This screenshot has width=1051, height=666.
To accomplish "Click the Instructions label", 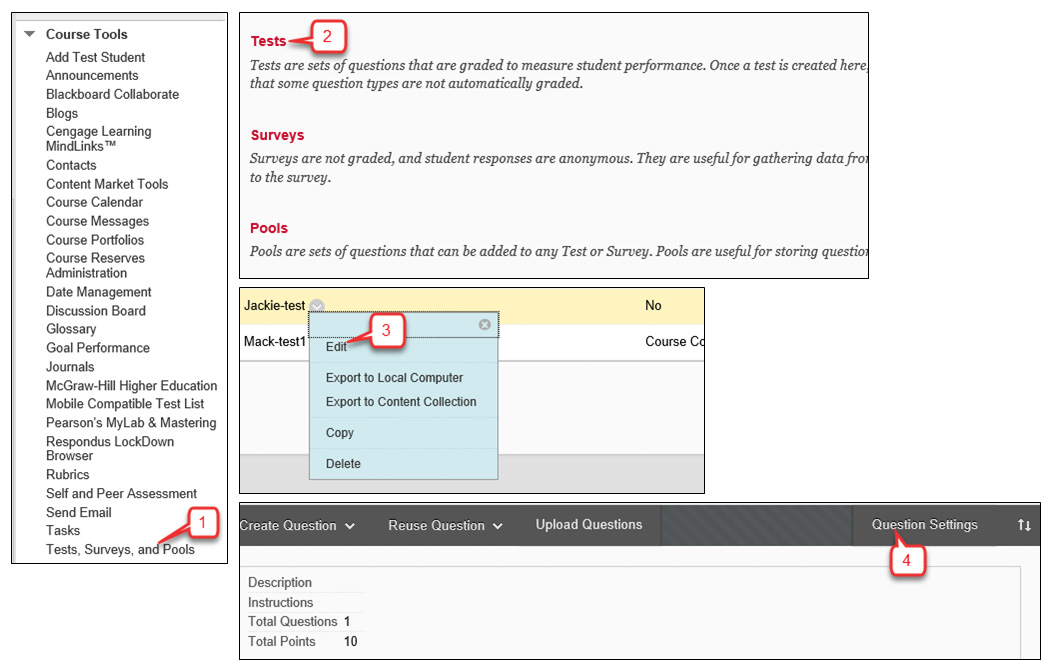I will pyautogui.click(x=280, y=602).
